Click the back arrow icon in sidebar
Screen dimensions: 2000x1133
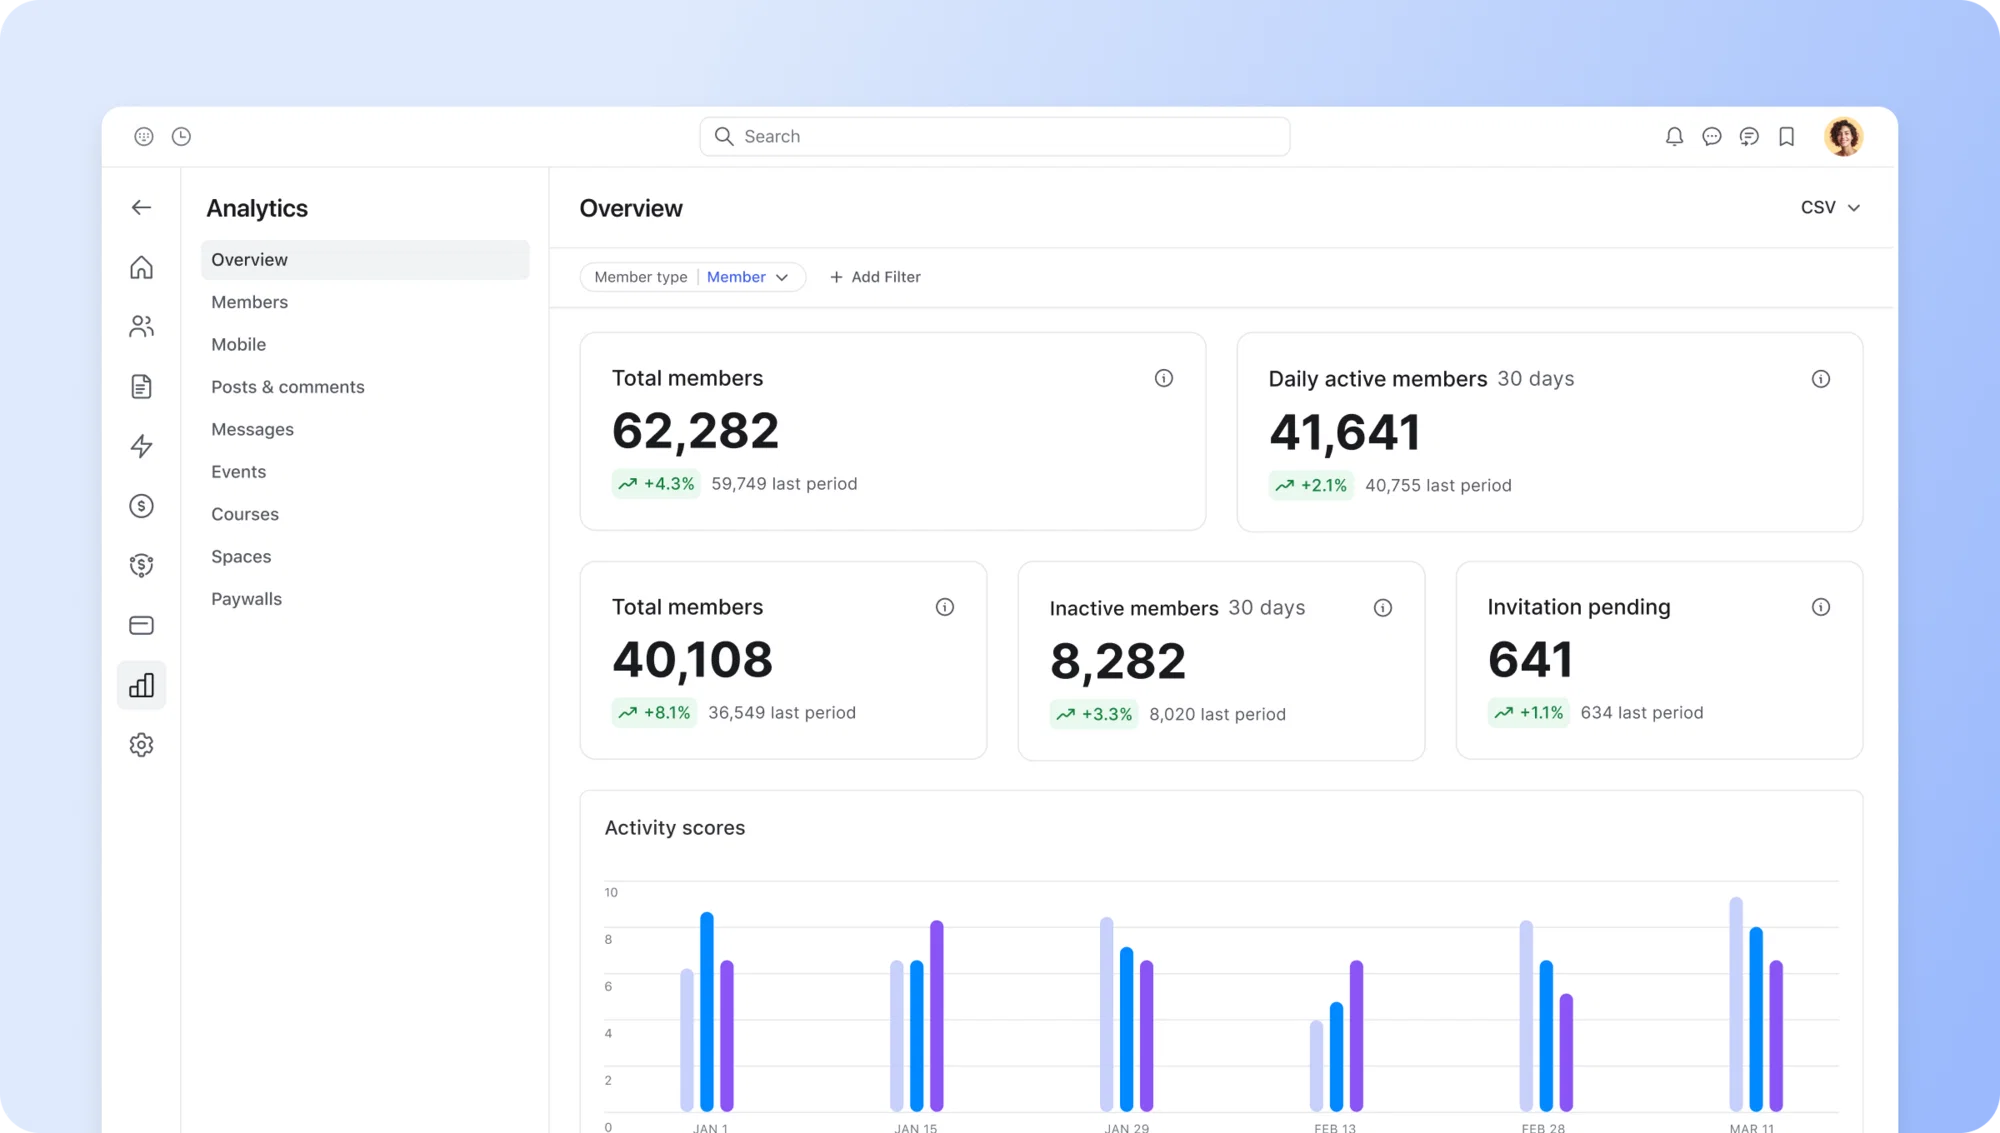click(141, 207)
